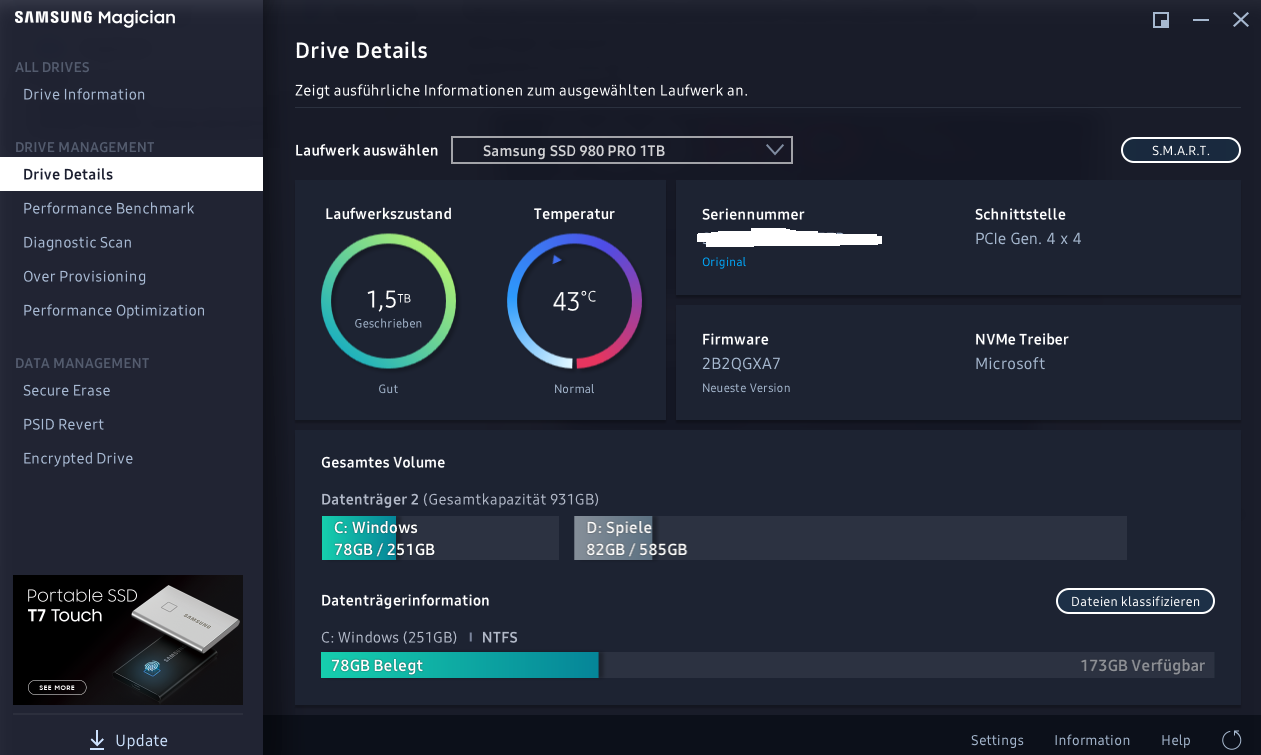Select Secure Erase option
This screenshot has width=1261, height=755.
[66, 390]
